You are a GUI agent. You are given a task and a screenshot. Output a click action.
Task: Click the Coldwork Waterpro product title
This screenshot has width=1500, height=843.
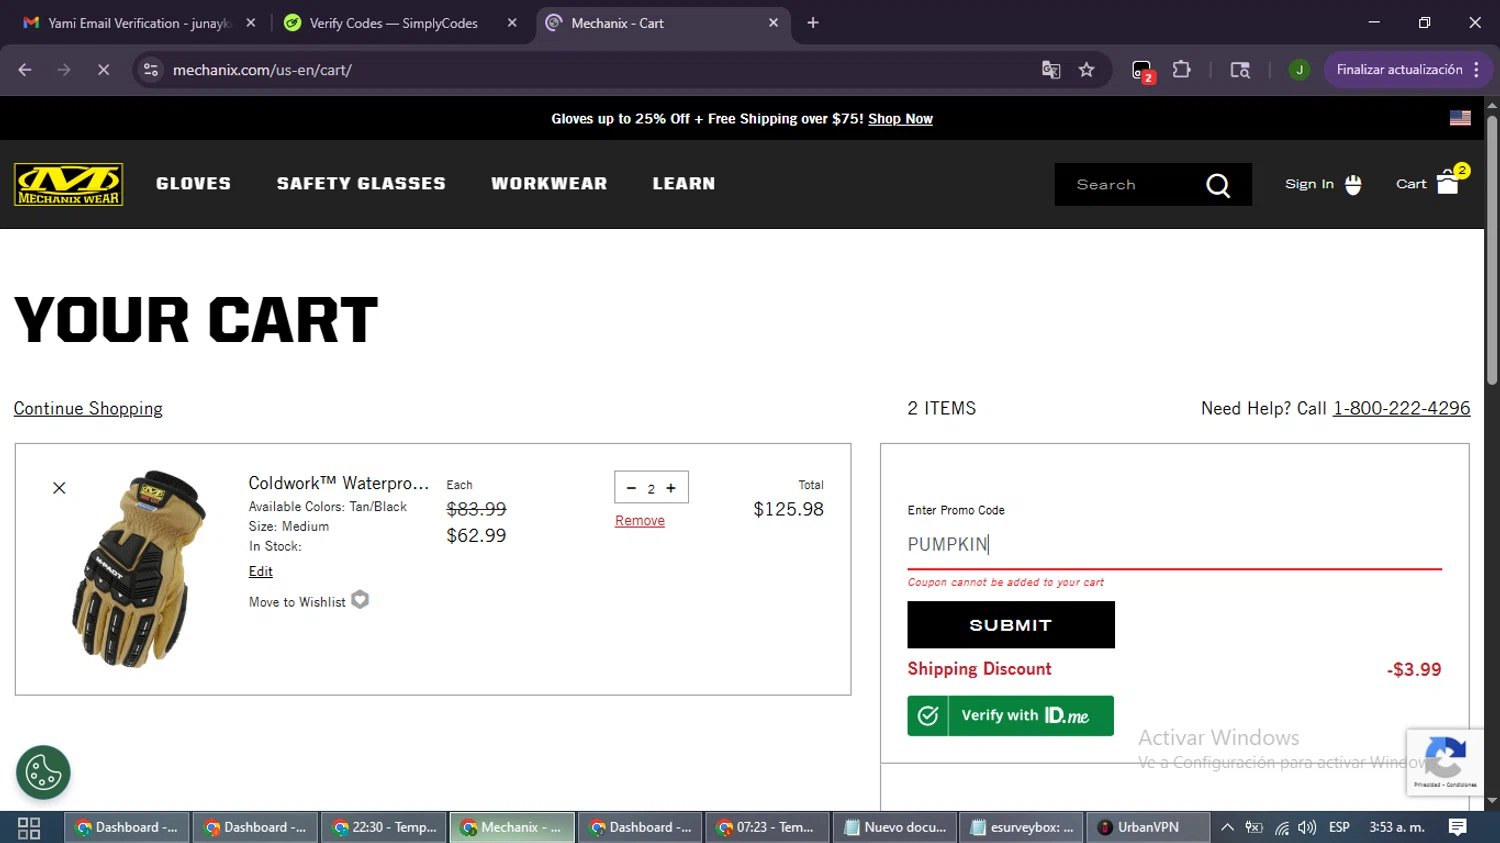pyautogui.click(x=338, y=483)
